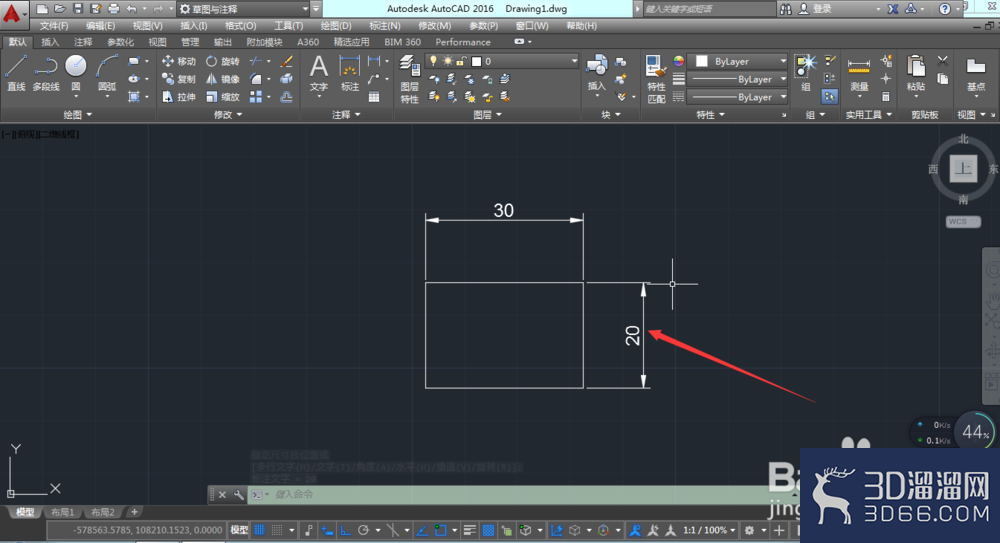This screenshot has height=543, width=1000.
Task: Click the Dimension (标注) tool
Action: 349,73
